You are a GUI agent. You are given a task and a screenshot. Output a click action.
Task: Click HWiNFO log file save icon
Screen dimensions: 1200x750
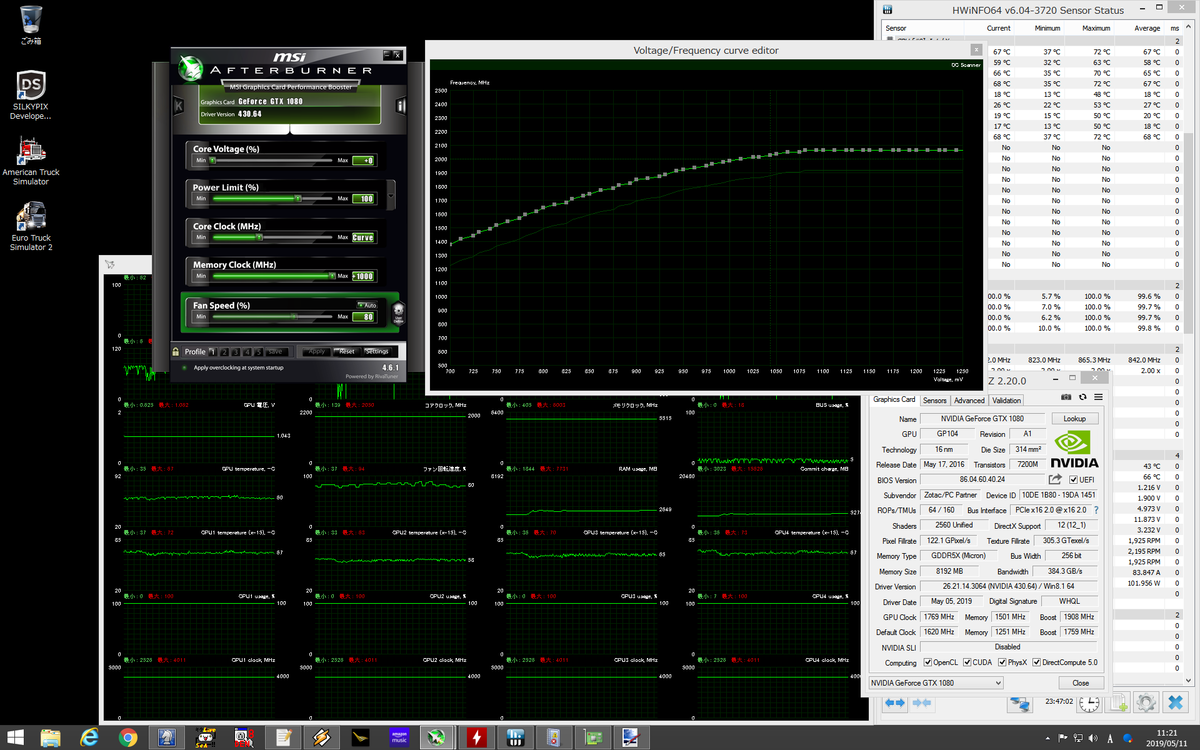[1117, 703]
